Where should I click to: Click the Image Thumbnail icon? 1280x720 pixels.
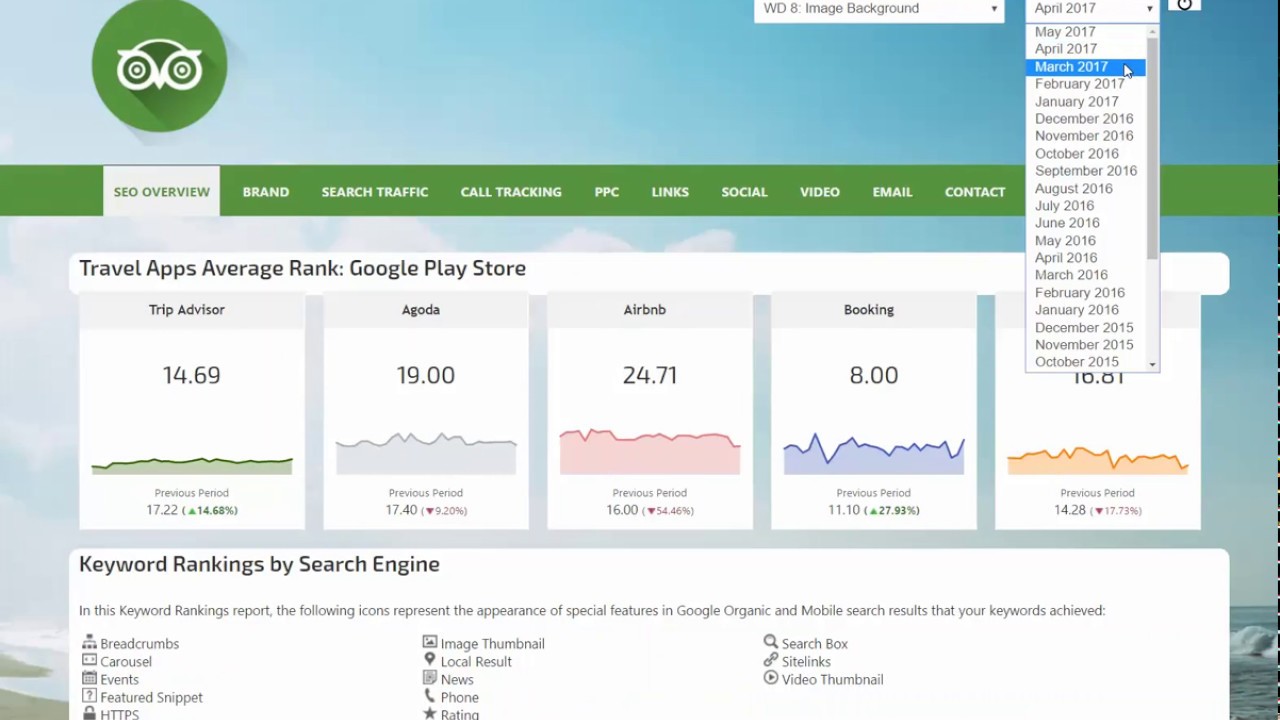[x=430, y=642]
